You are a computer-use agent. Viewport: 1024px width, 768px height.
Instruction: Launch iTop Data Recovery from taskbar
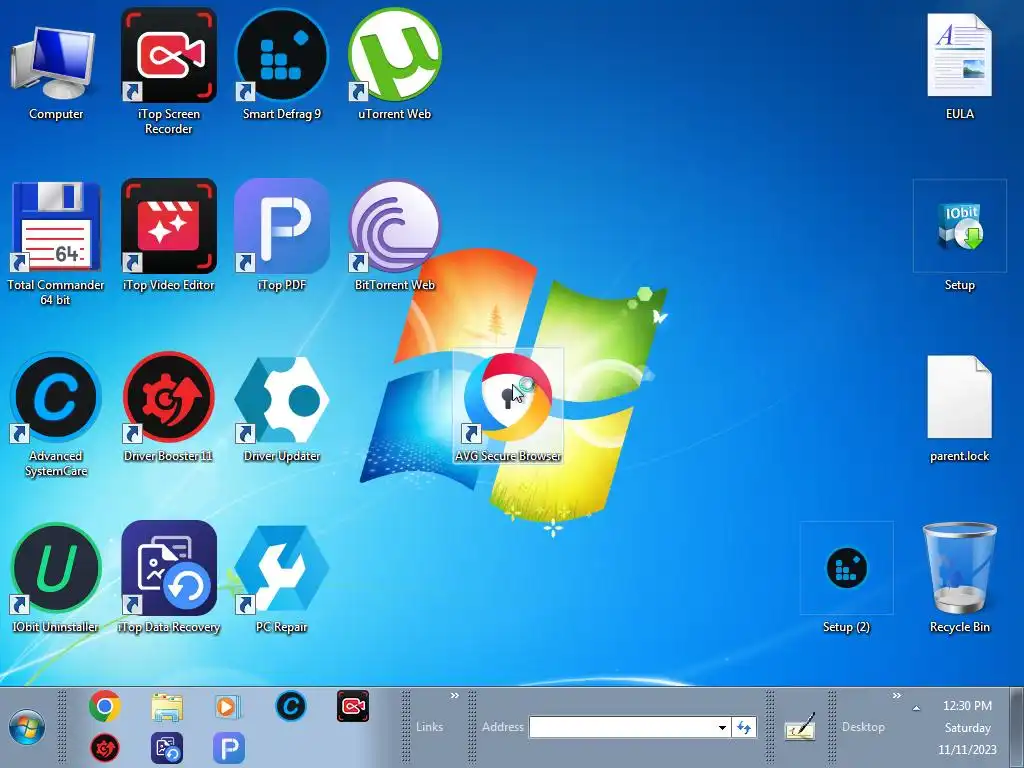pyautogui.click(x=167, y=748)
